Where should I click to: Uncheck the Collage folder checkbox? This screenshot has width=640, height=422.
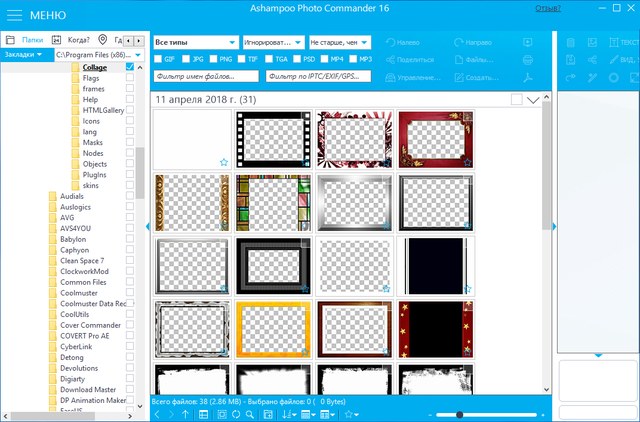[130, 67]
